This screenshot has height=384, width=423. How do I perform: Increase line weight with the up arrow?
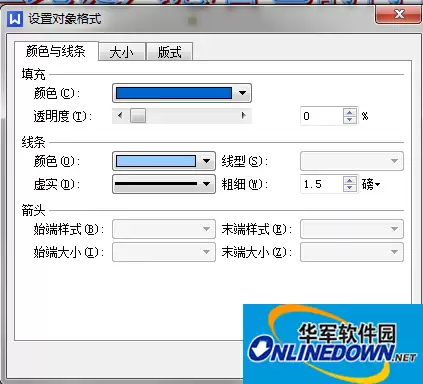349,181
